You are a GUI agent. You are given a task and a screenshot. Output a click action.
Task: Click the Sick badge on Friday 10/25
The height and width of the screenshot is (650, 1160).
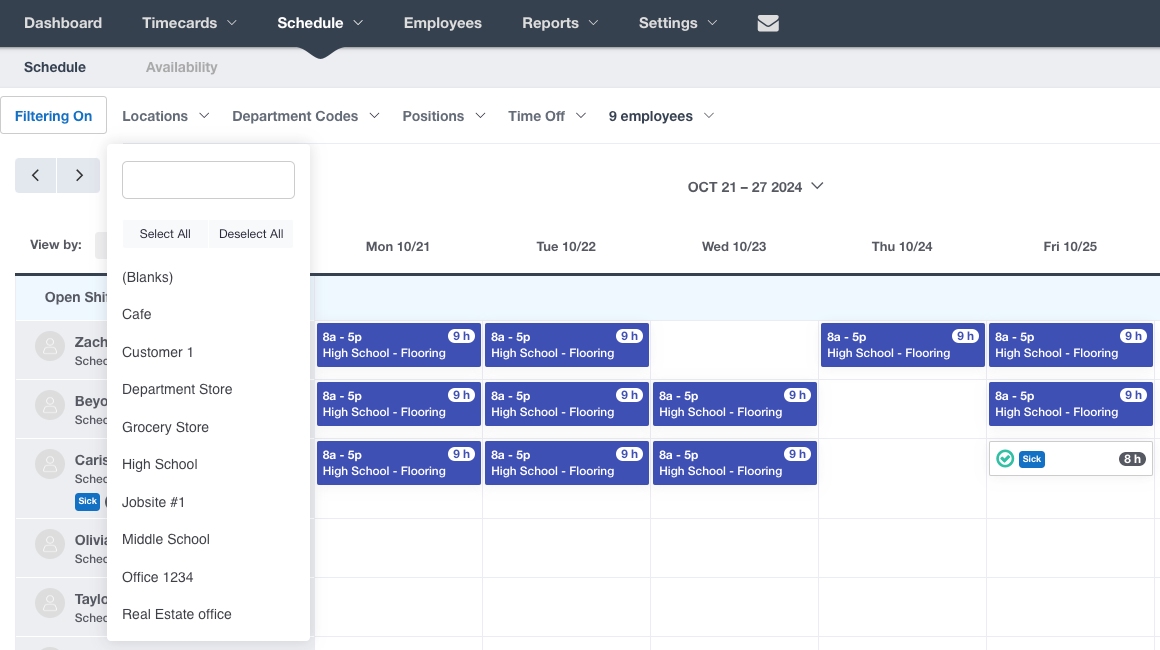[1031, 459]
